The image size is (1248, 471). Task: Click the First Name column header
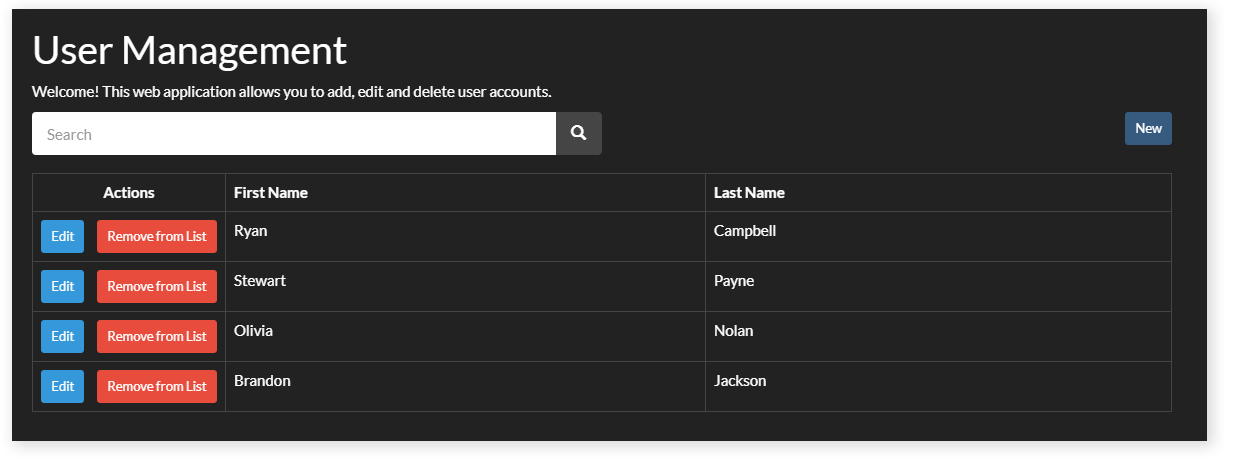pyautogui.click(x=271, y=193)
